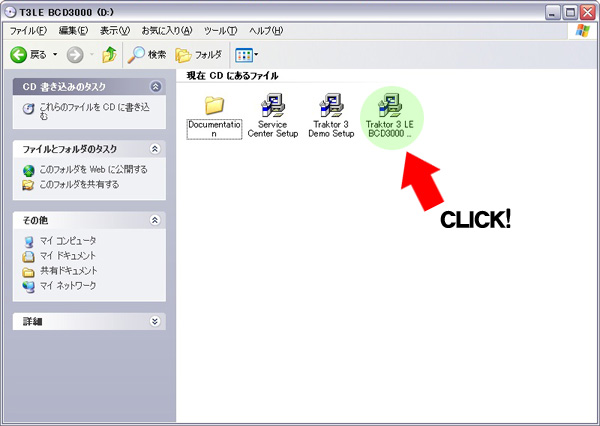
Task: Select the Traktor 3 Demo Setup icon
Action: [331, 105]
